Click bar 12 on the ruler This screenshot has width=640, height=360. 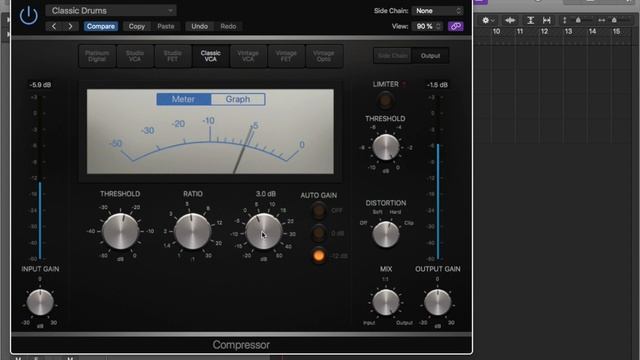pyautogui.click(x=544, y=31)
